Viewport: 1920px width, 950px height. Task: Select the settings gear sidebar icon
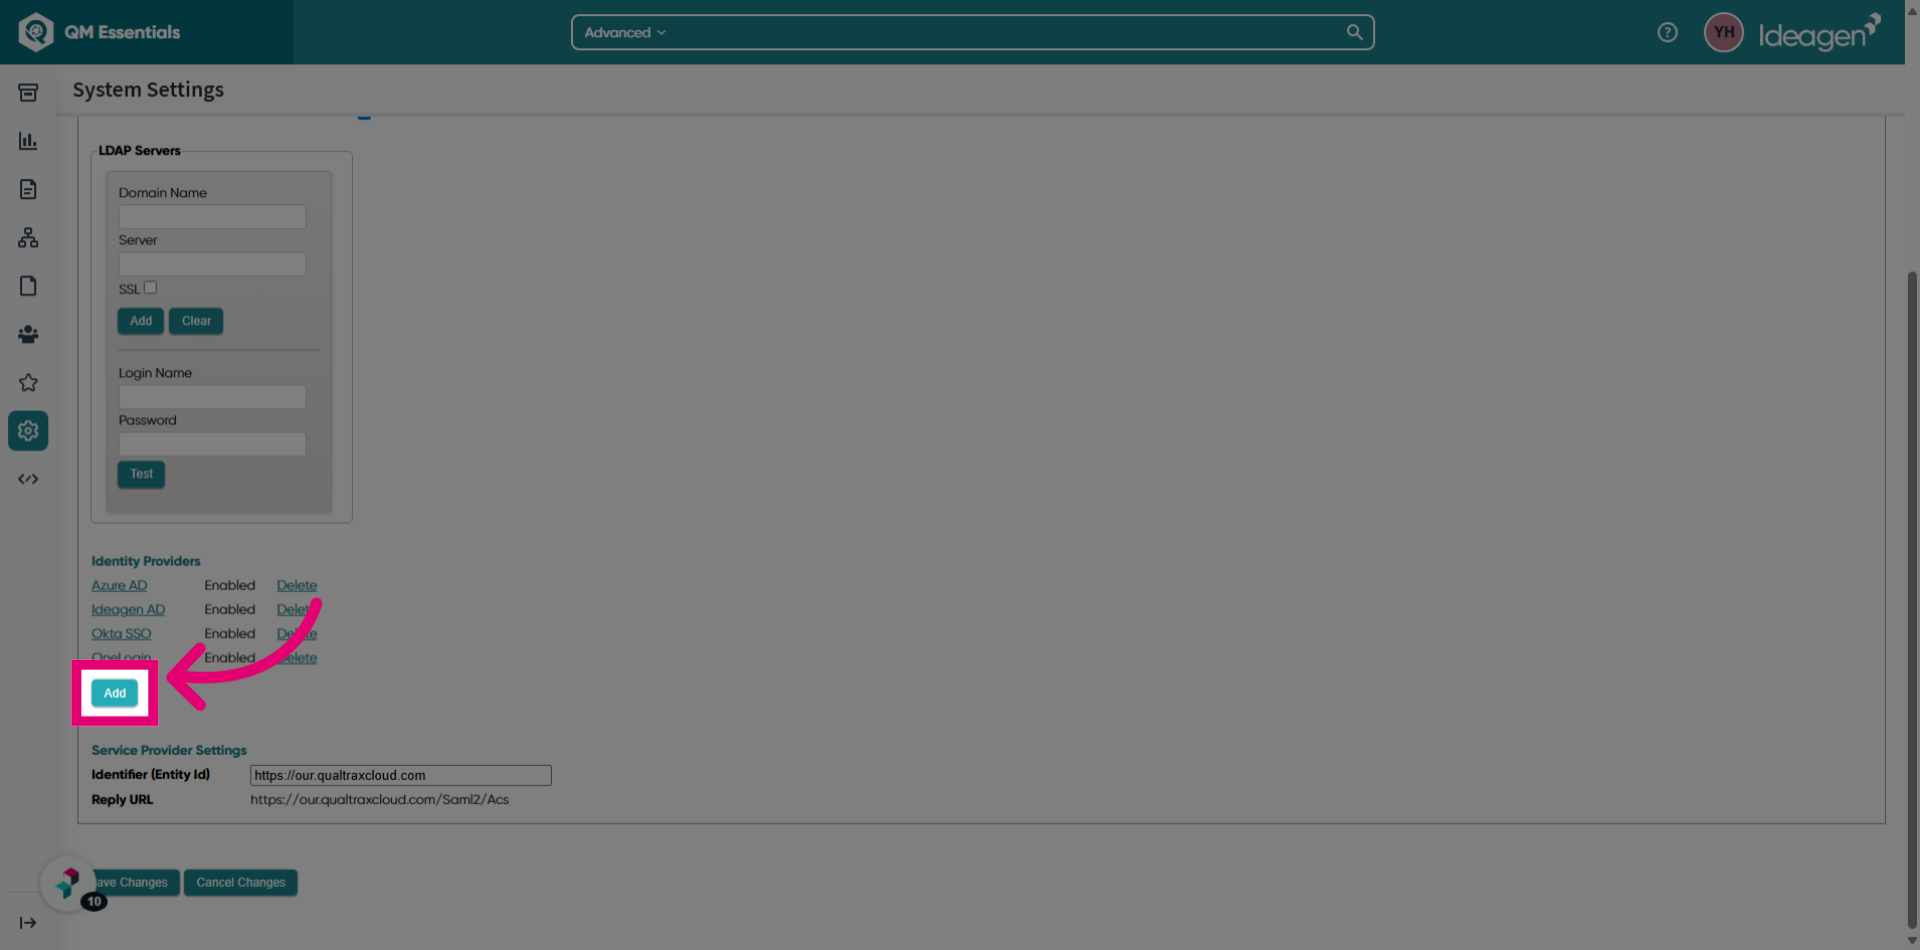[28, 431]
